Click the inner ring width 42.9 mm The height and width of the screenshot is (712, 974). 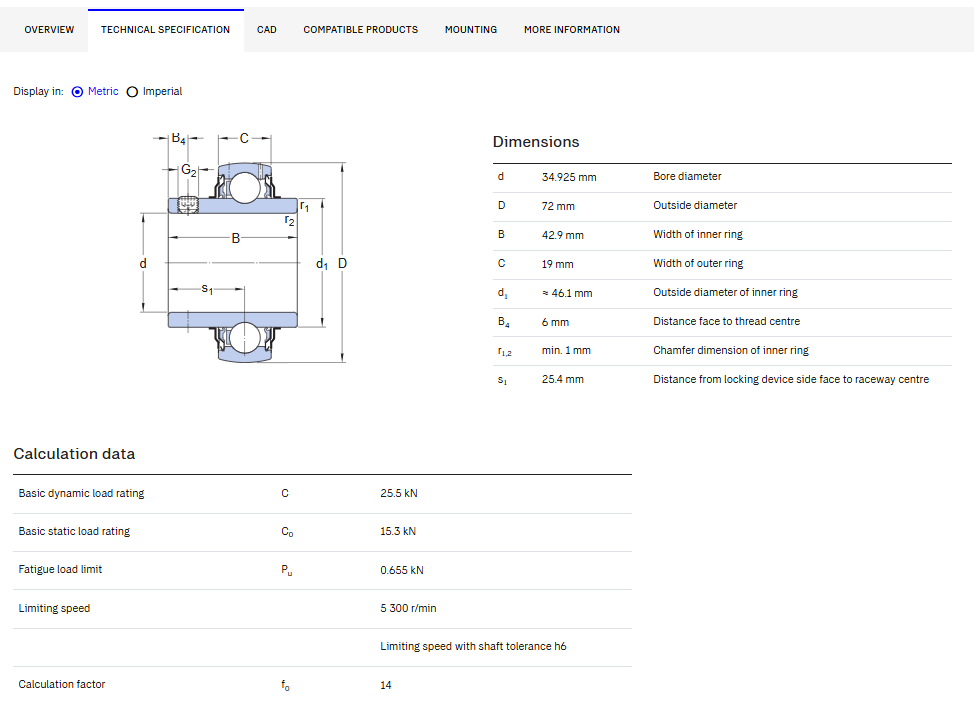point(562,235)
